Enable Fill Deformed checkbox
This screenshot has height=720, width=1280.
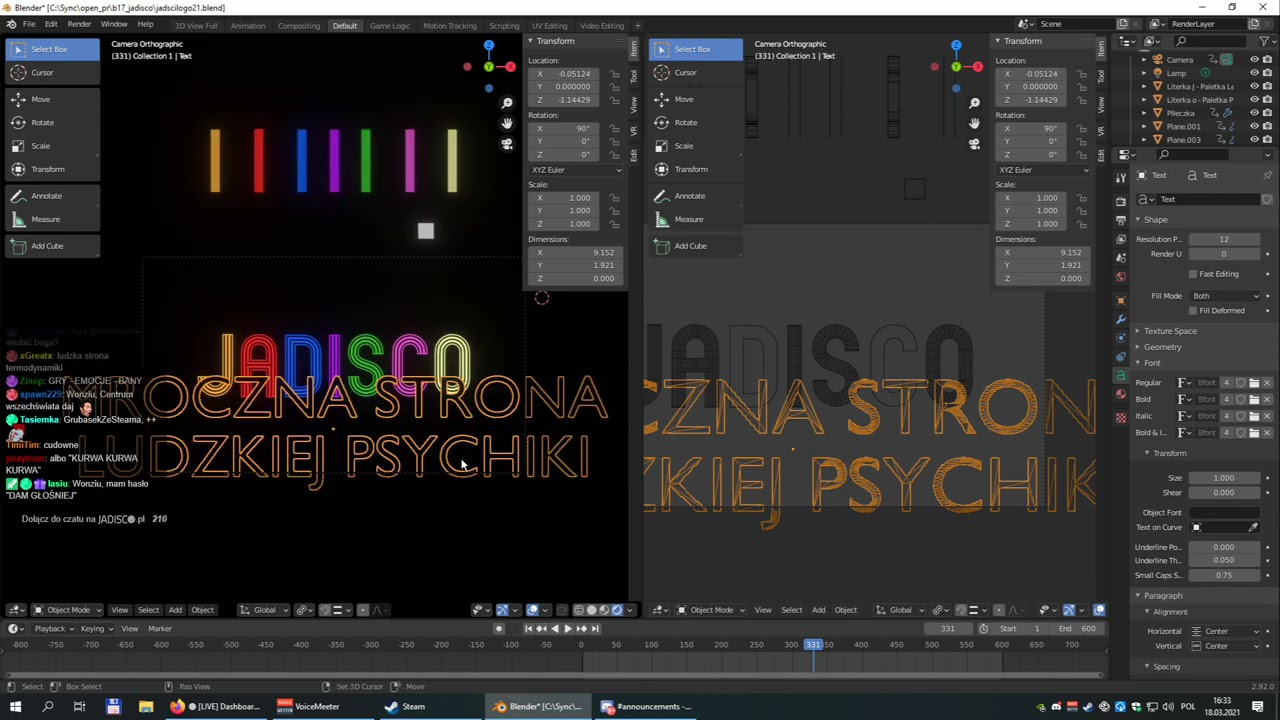[1193, 311]
